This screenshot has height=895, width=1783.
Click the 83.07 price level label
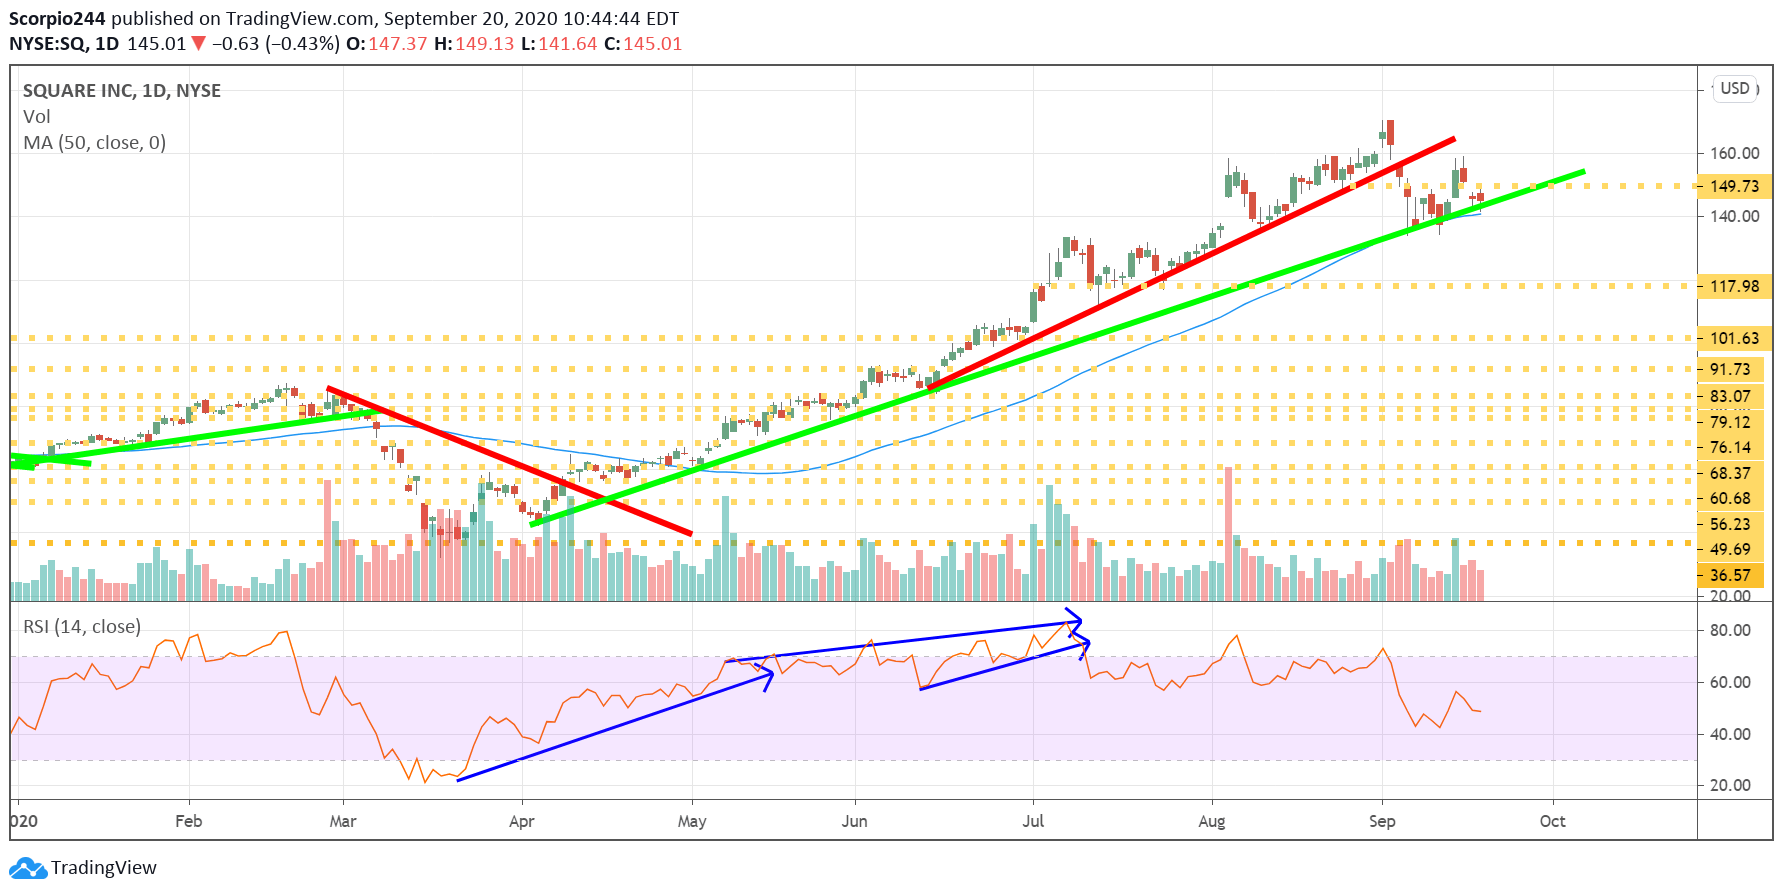(1730, 397)
